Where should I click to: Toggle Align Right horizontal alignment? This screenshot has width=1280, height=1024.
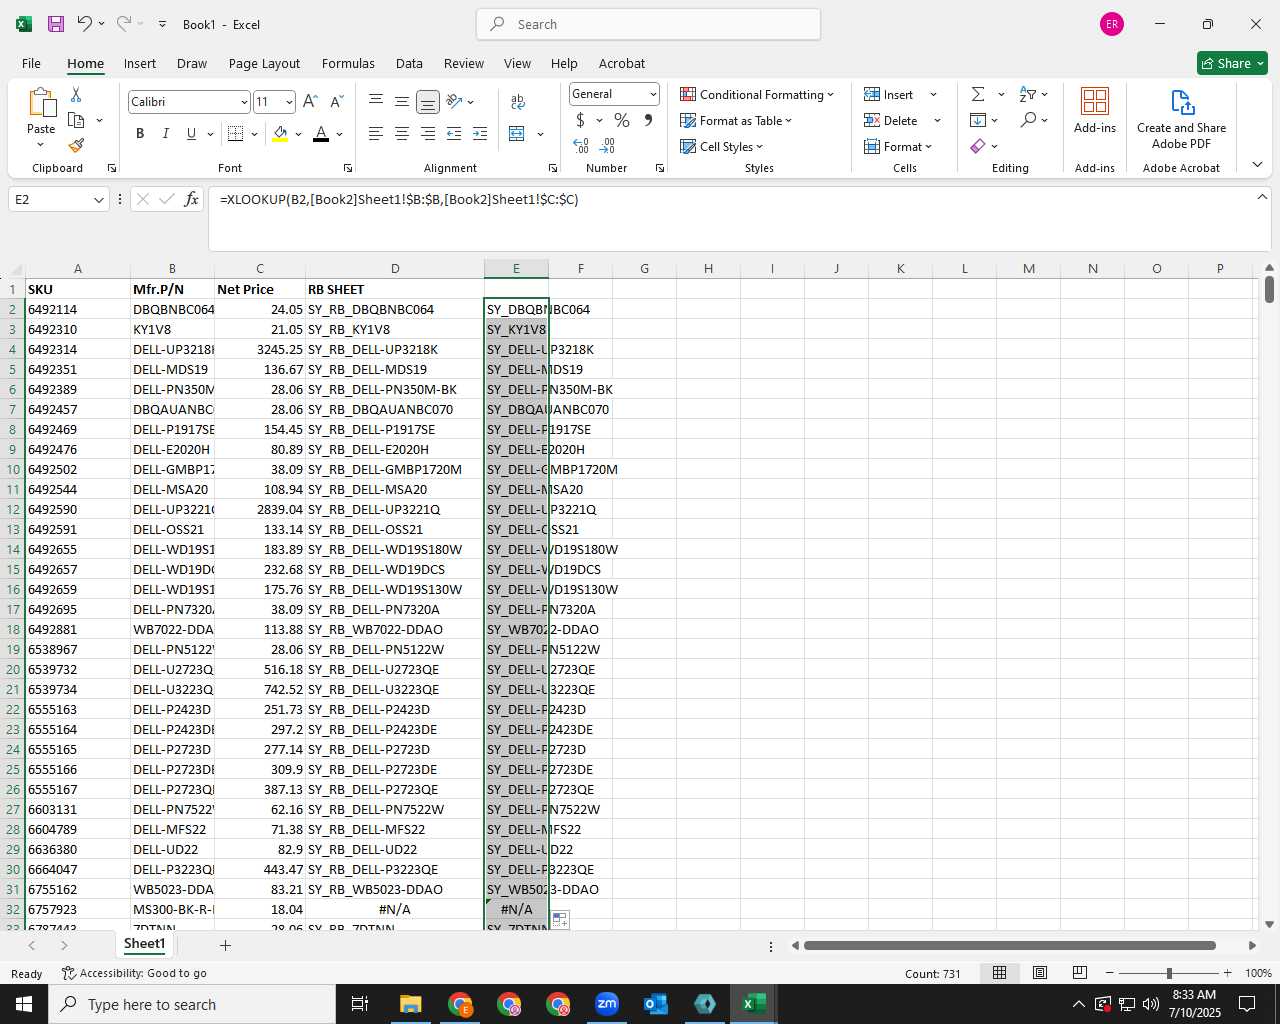click(x=428, y=134)
